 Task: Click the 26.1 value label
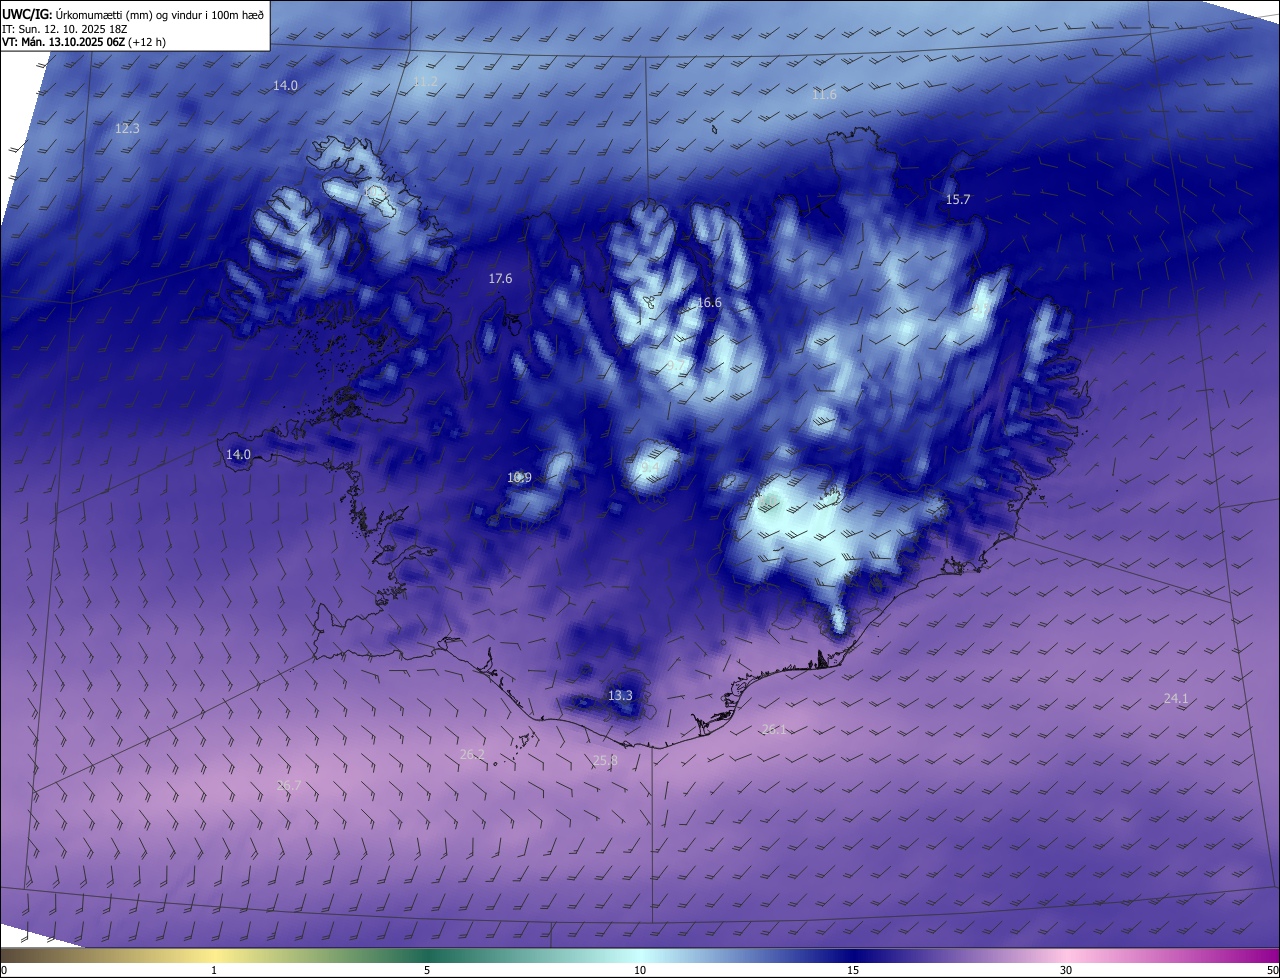774,729
